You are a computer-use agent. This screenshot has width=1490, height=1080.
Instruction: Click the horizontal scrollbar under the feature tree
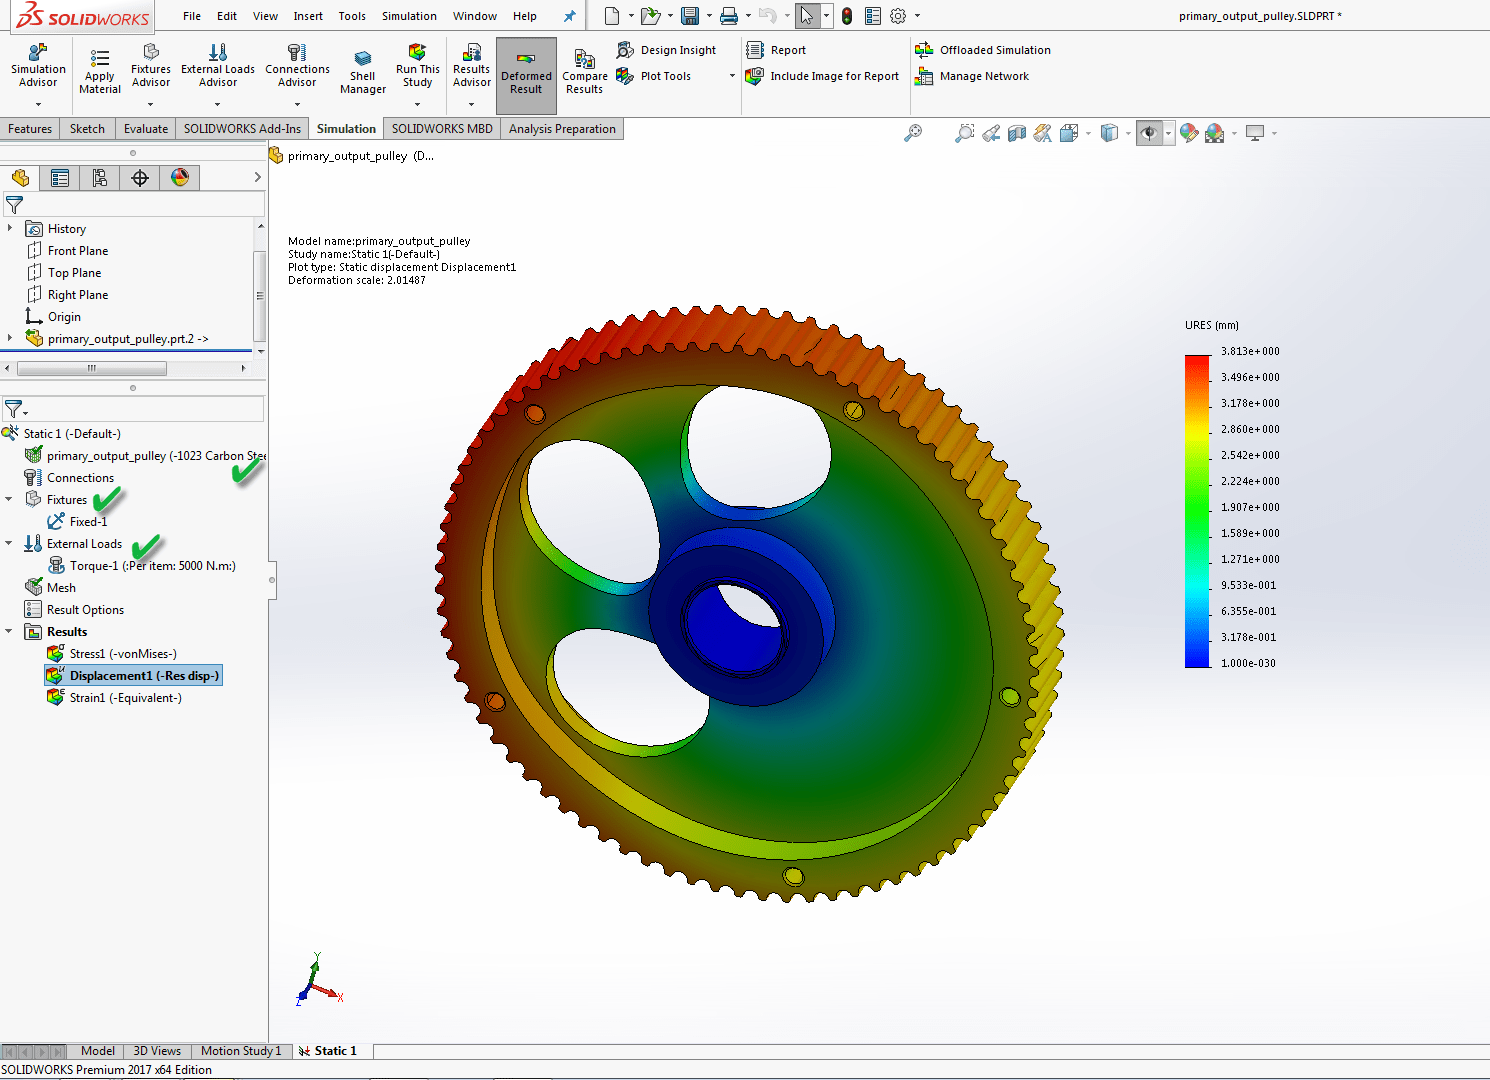point(92,367)
